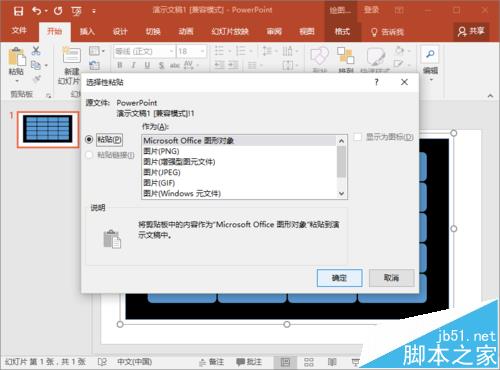The width and height of the screenshot is (500, 370).
Task: Click the 共享 share button
Action: (471, 31)
